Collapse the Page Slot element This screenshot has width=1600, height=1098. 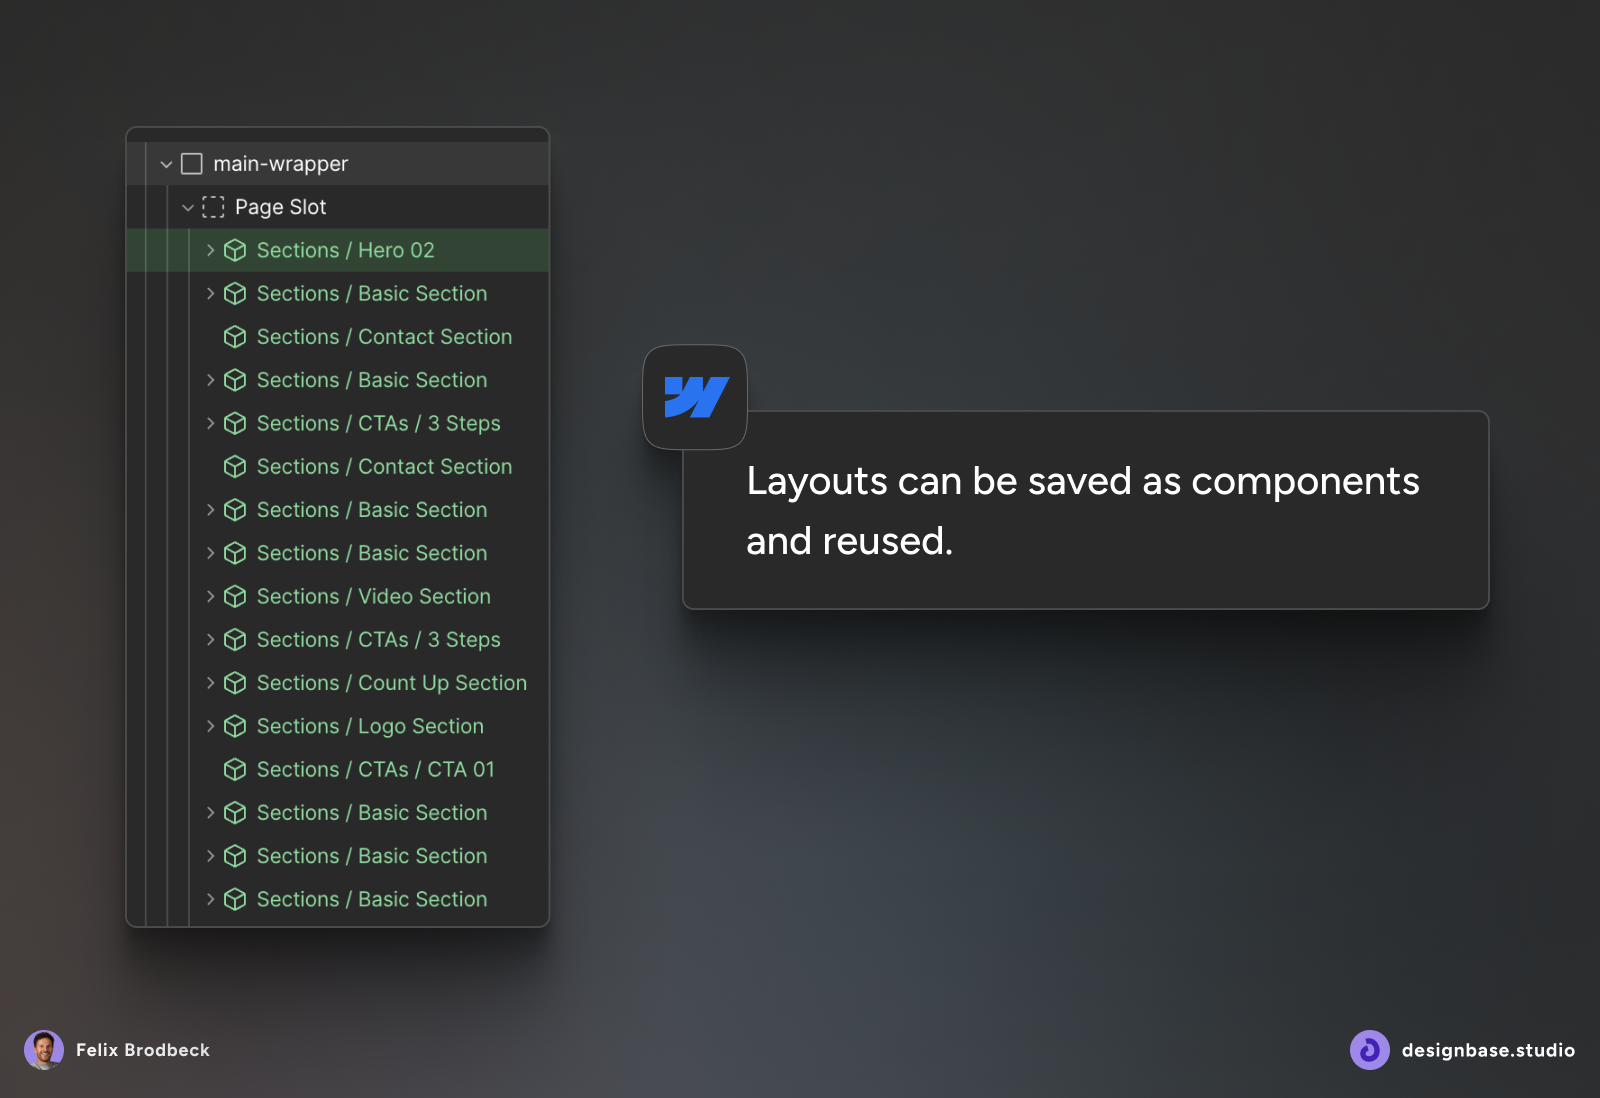click(188, 207)
